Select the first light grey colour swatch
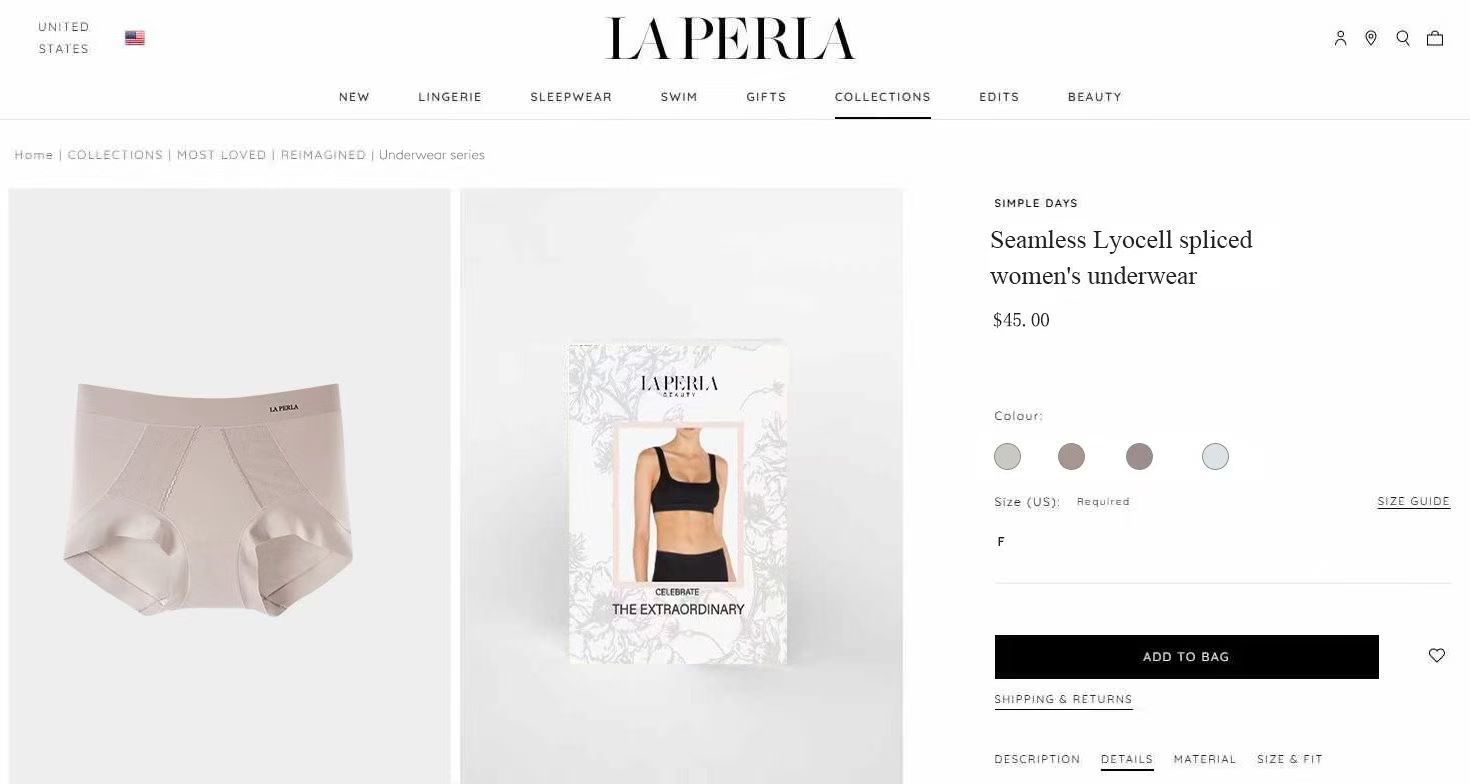Screen dimensions: 1470x784 [1007, 457]
